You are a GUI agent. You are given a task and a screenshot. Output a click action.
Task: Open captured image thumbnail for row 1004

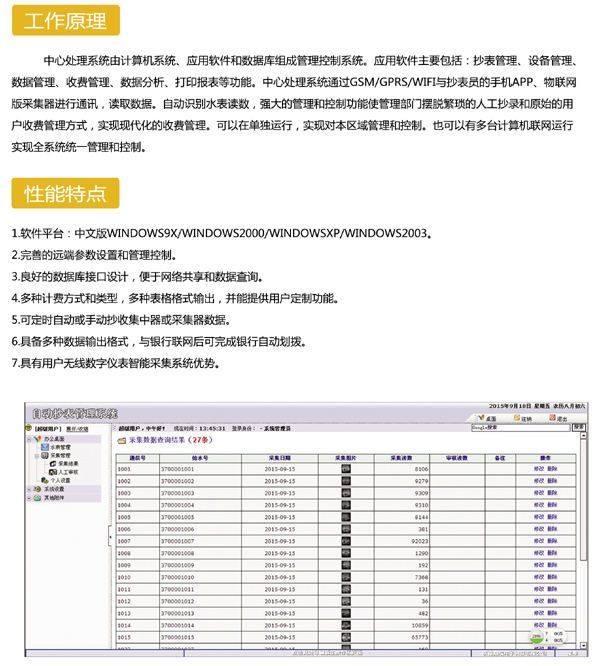346,505
